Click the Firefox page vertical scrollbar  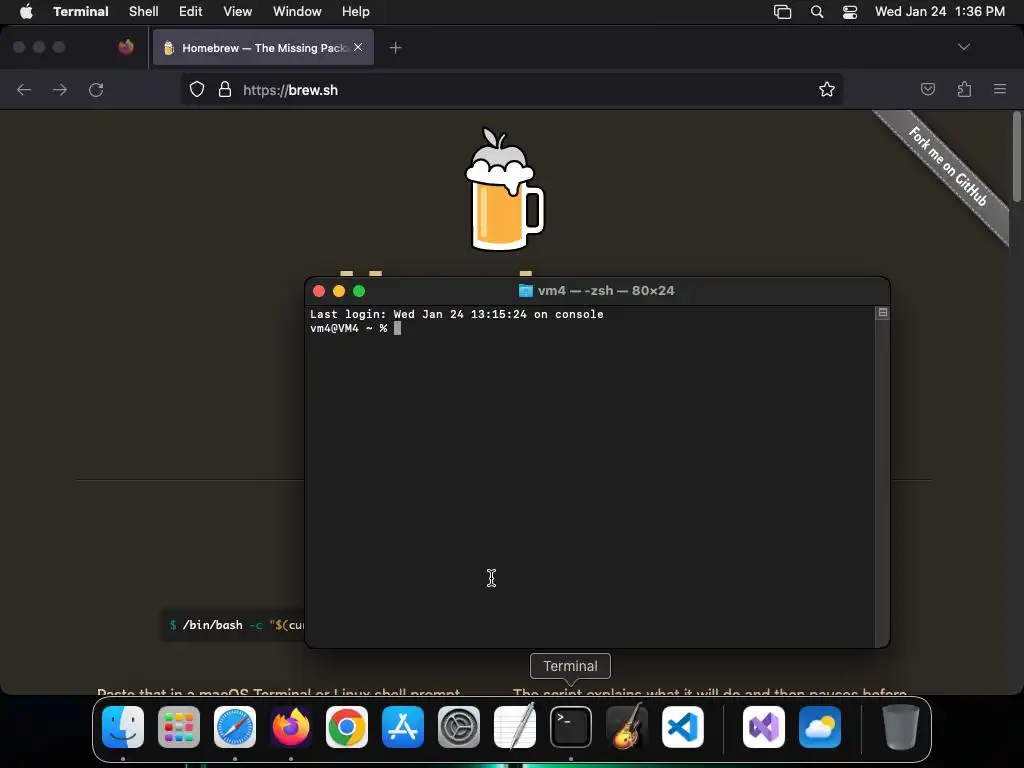(1017, 157)
